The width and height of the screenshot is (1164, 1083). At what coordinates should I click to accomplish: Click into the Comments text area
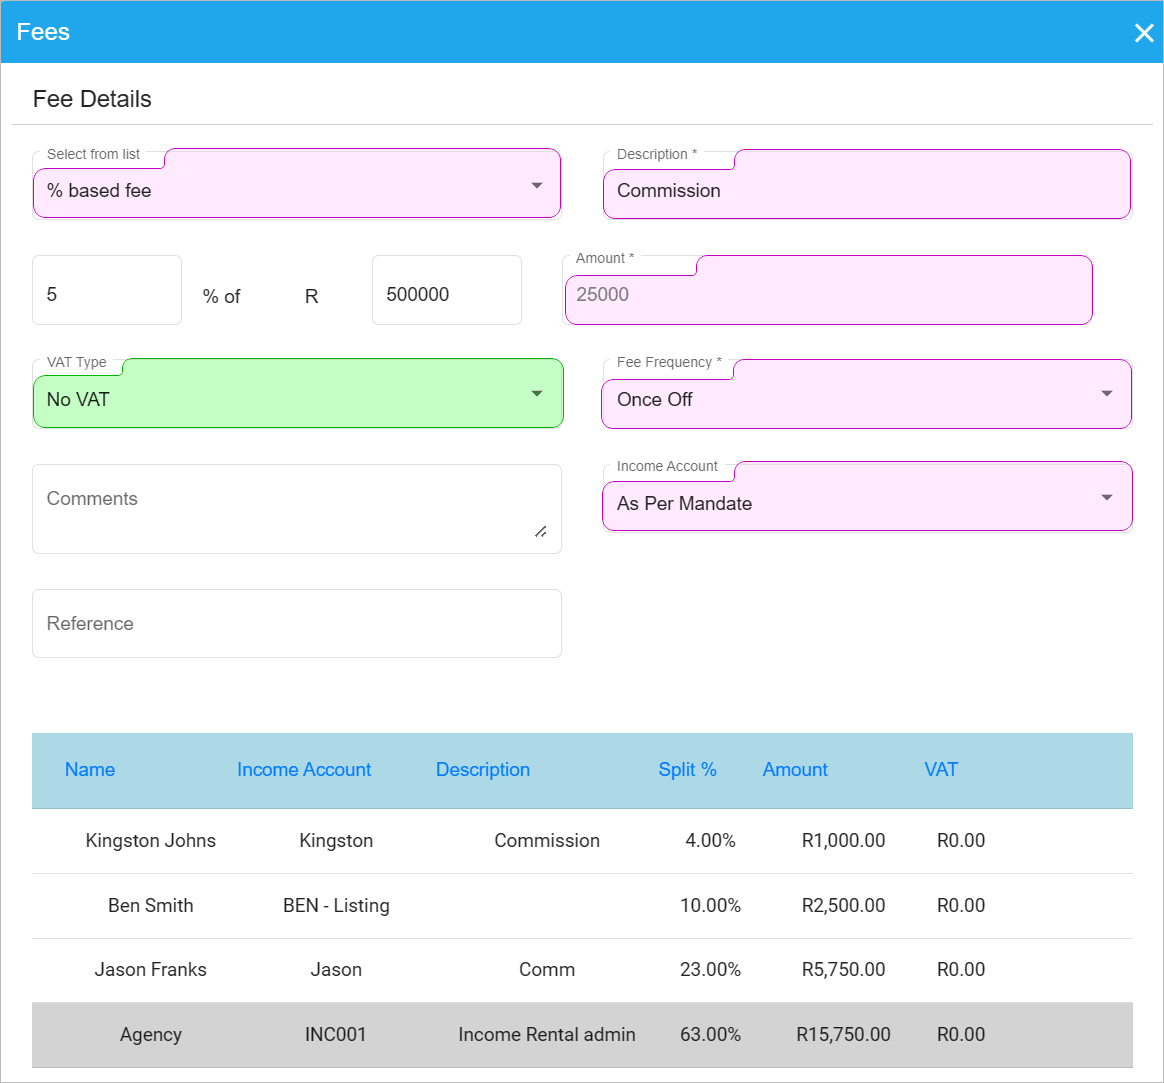click(296, 508)
